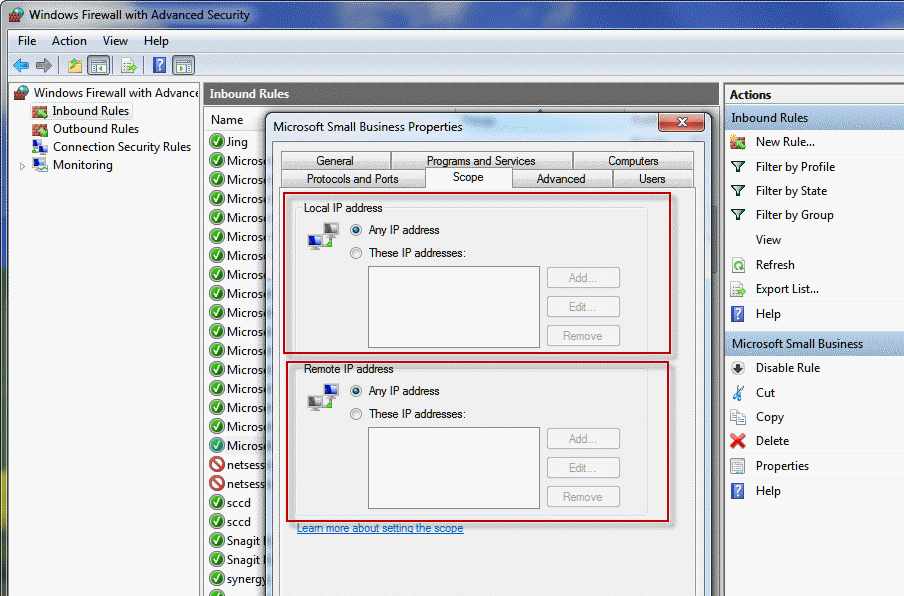Select Local 'Any IP address' radio button
The image size is (904, 596).
(356, 230)
